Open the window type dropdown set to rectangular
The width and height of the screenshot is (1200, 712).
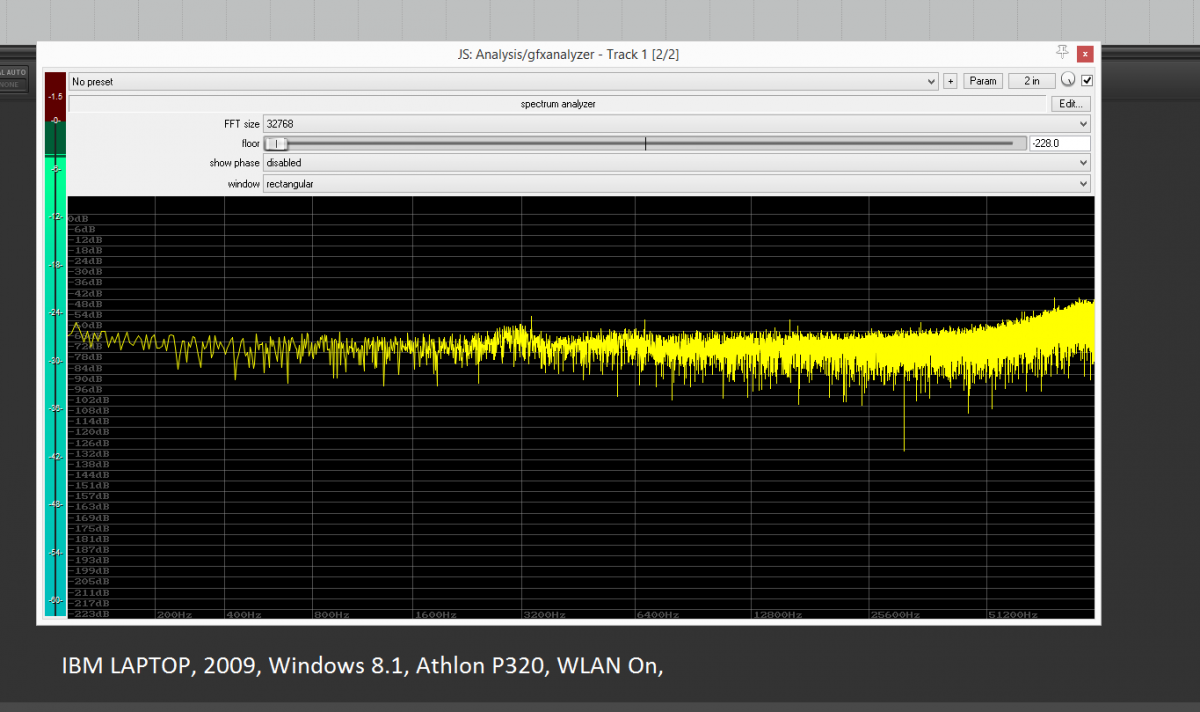676,184
